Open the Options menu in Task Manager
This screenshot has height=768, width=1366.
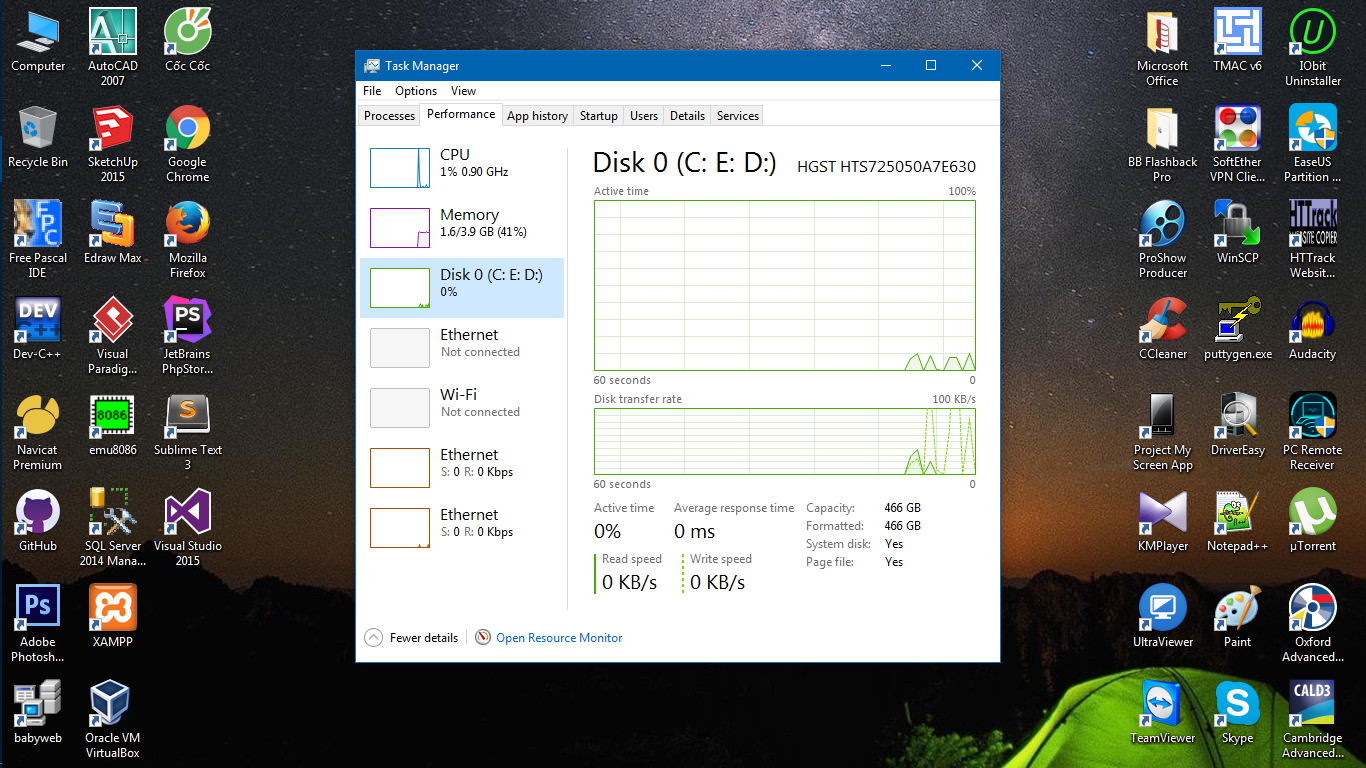tap(416, 90)
